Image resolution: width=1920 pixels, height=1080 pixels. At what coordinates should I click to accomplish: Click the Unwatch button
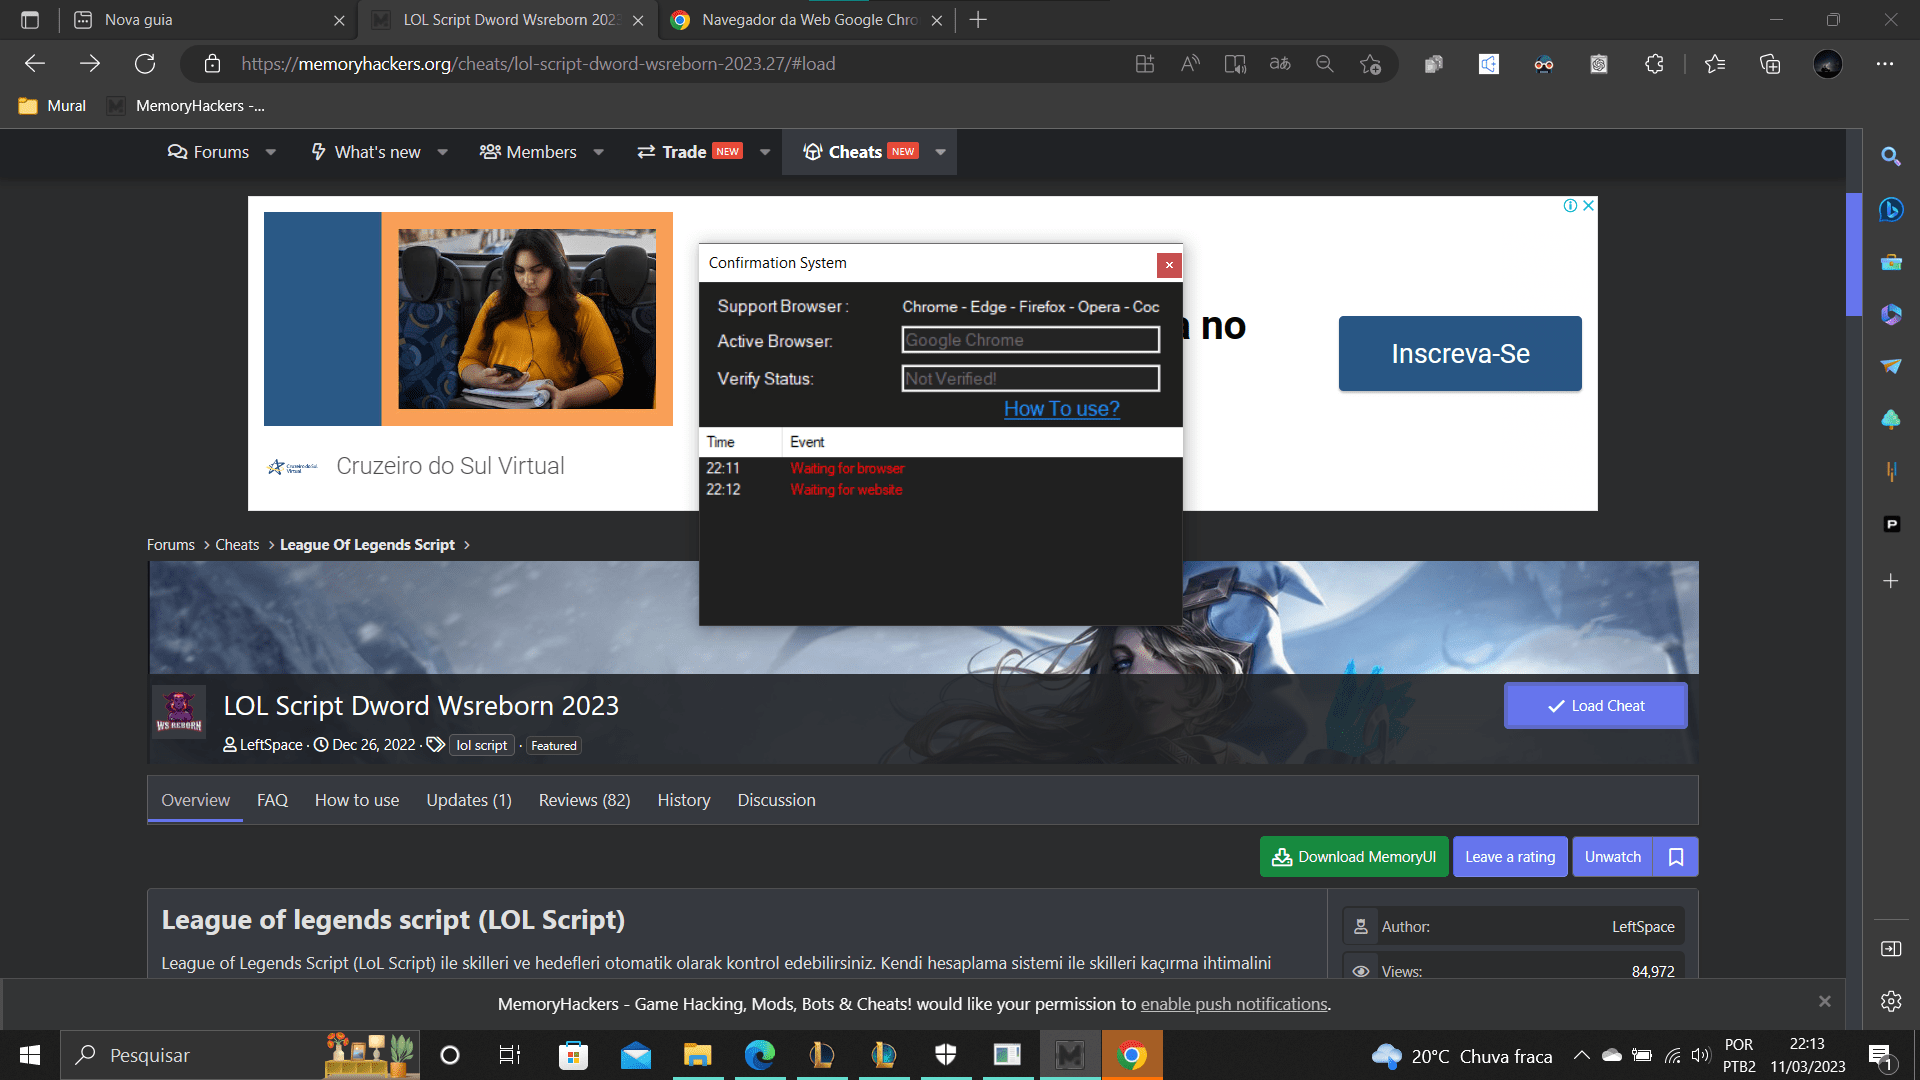tap(1613, 857)
